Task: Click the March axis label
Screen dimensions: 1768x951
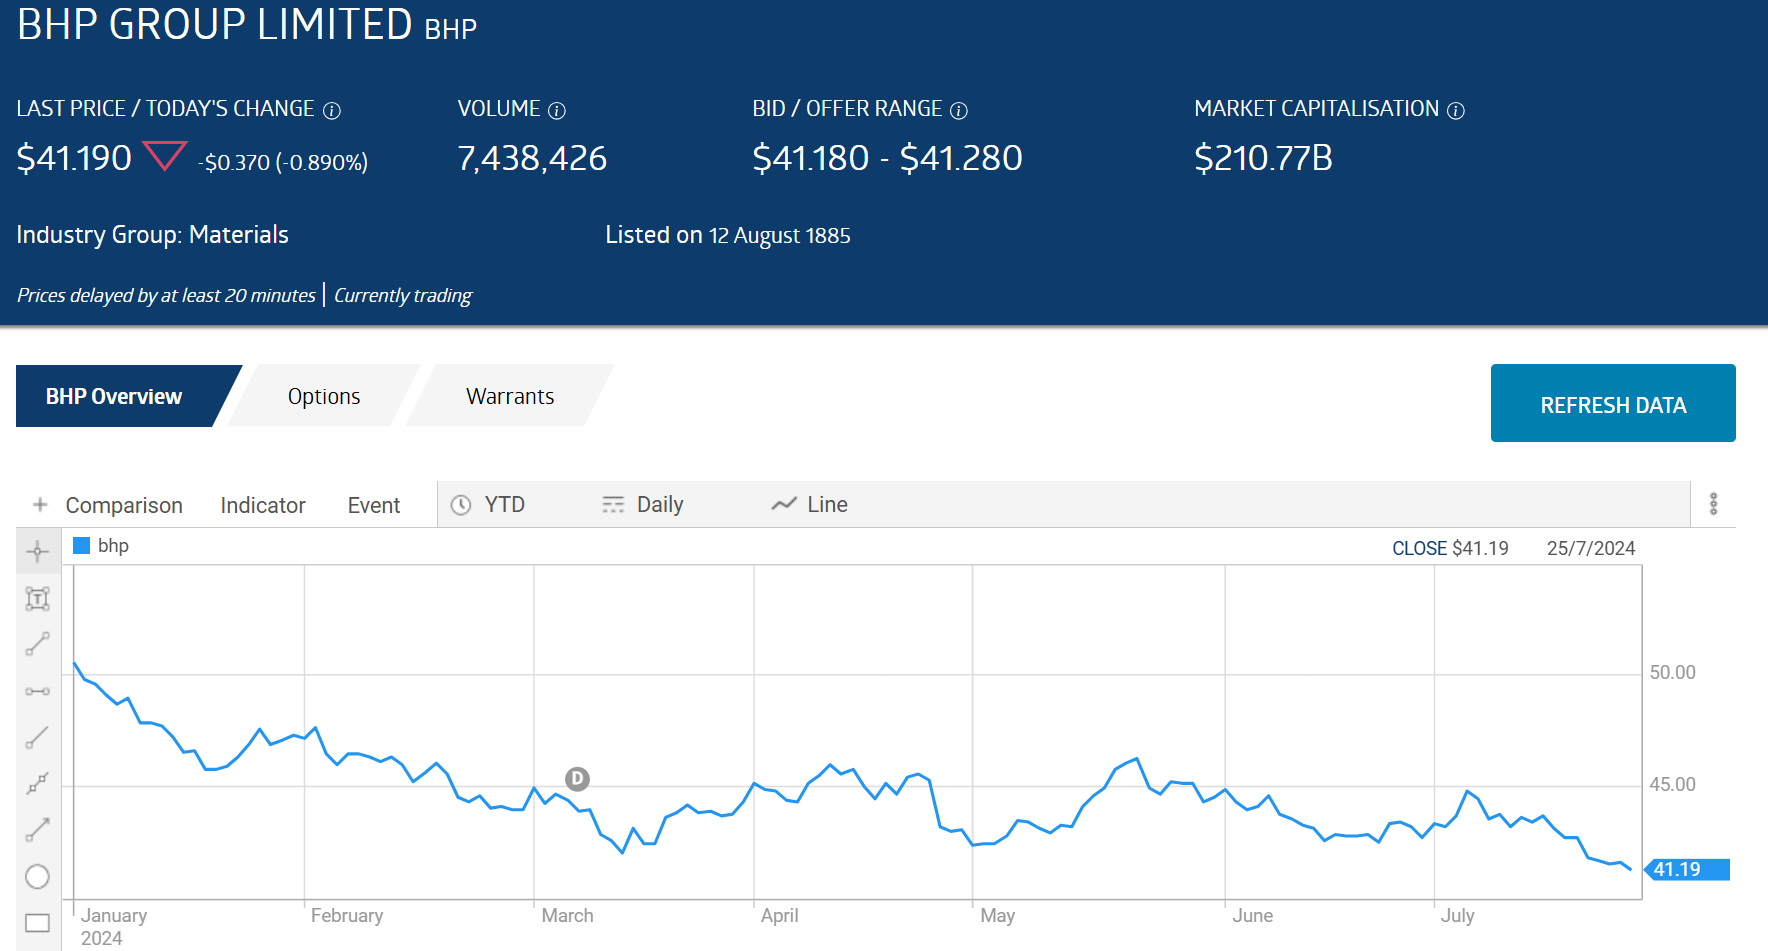Action: click(x=567, y=915)
